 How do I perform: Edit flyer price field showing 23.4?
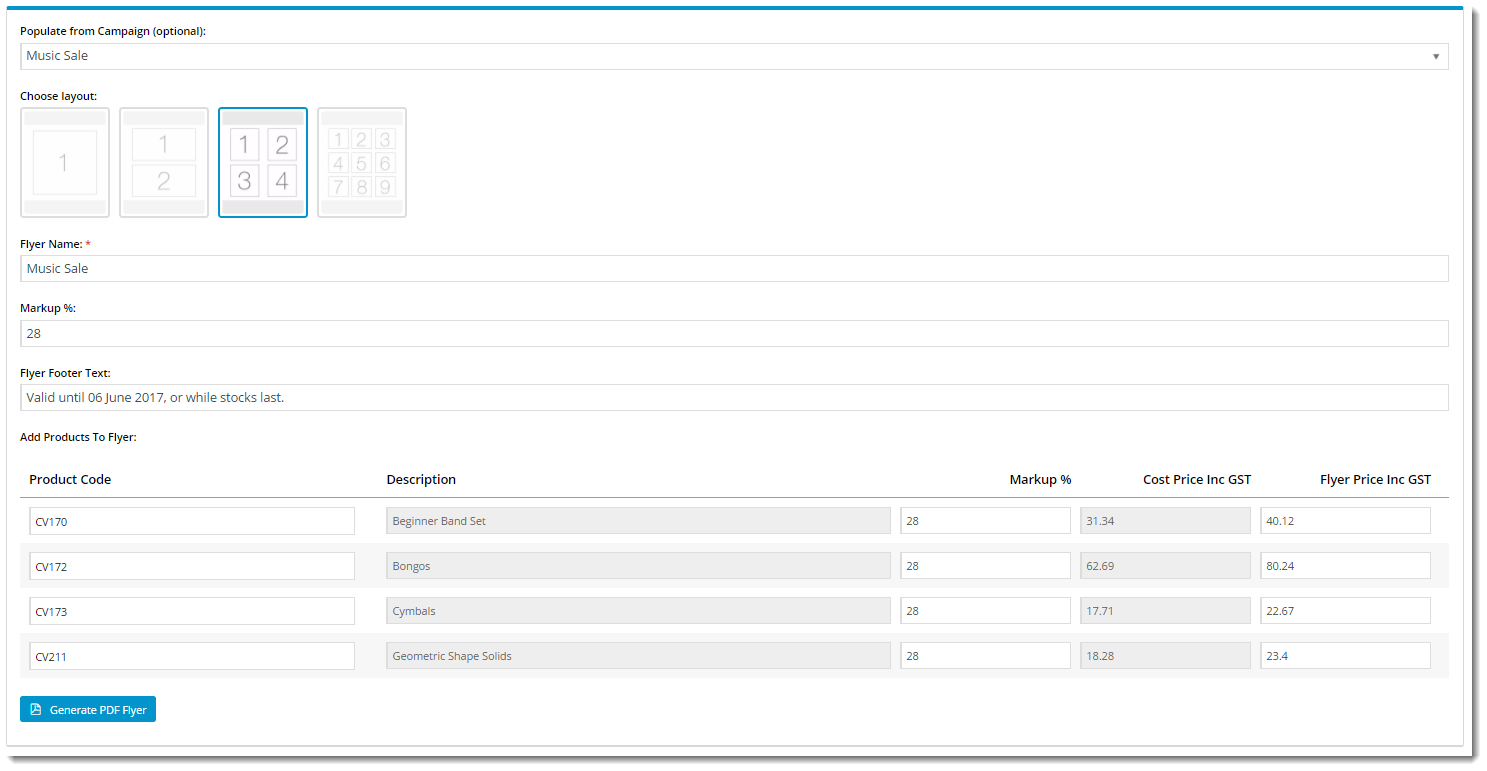pos(1345,656)
